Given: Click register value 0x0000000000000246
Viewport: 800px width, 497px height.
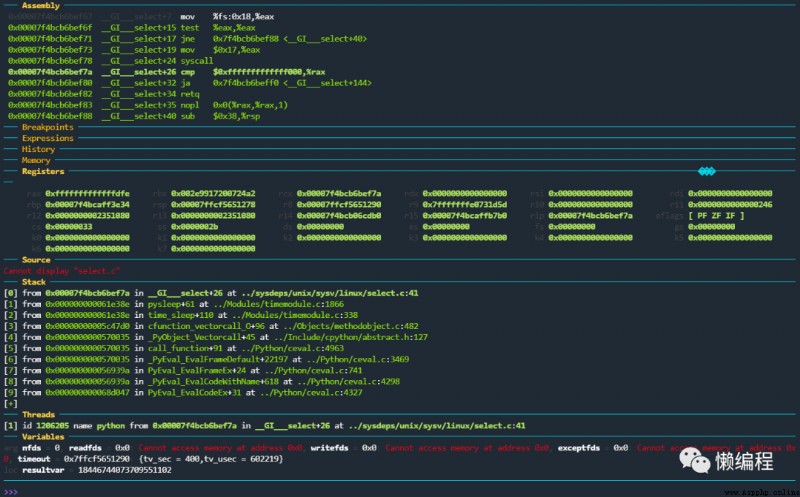Looking at the screenshot, I should 730,205.
